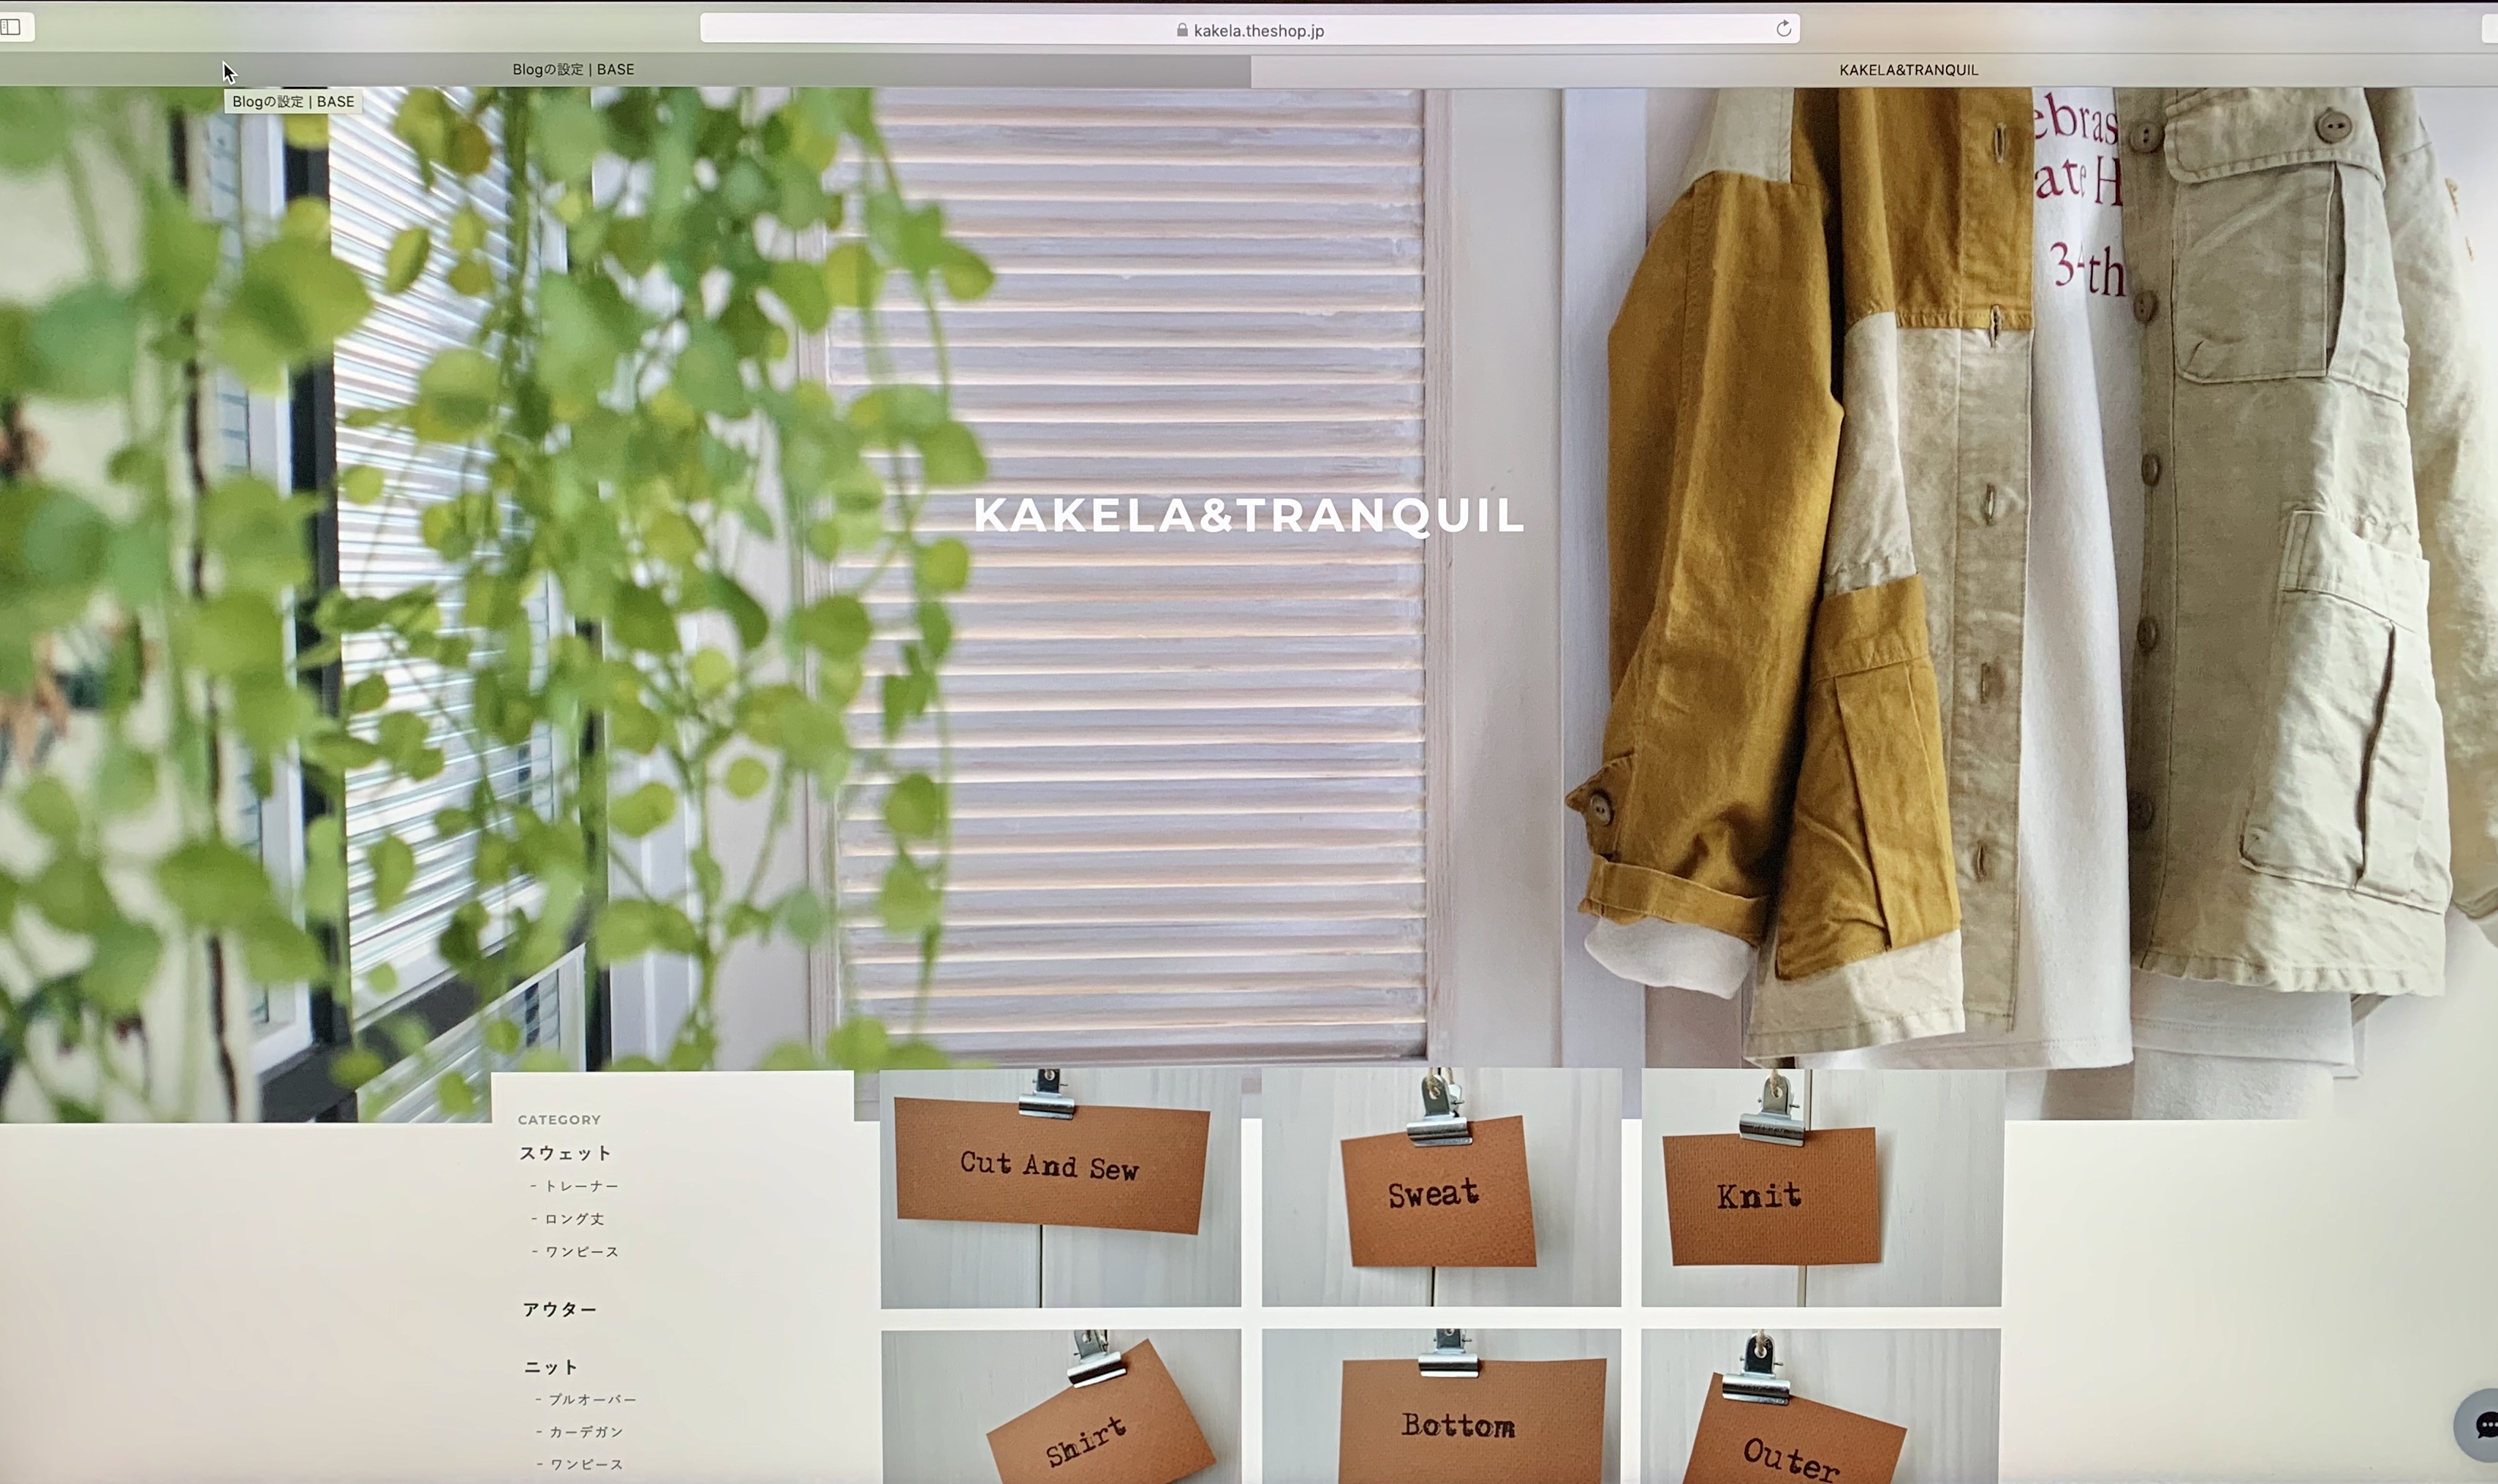The image size is (2498, 1484).
Task: Click the KAKELA&TRANQUIL shop title
Action: point(1249,515)
